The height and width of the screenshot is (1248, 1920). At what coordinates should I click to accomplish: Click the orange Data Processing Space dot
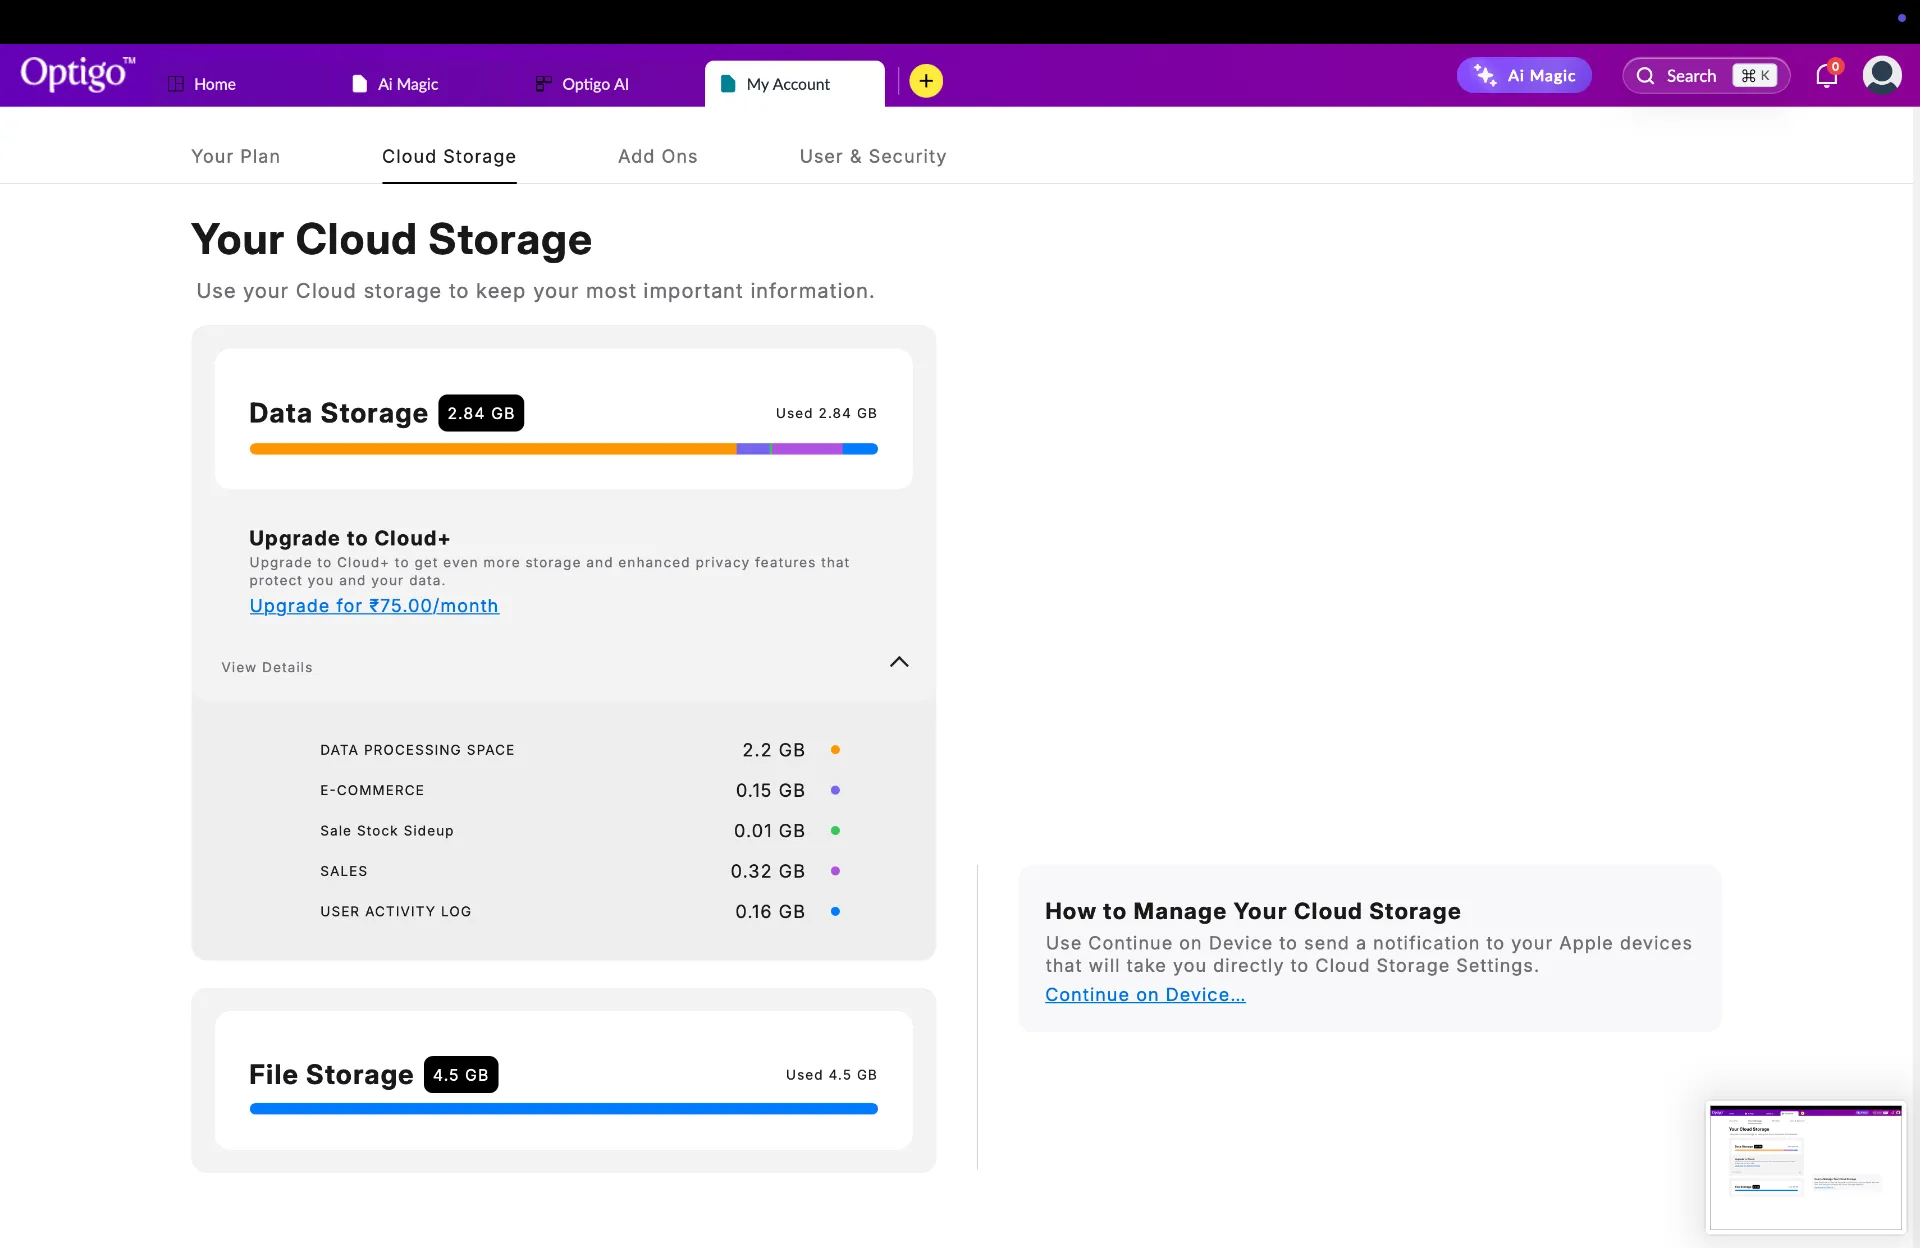(835, 750)
